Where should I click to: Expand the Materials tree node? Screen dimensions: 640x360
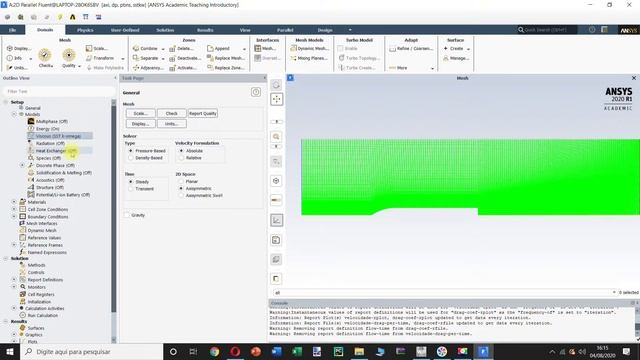(x=14, y=202)
